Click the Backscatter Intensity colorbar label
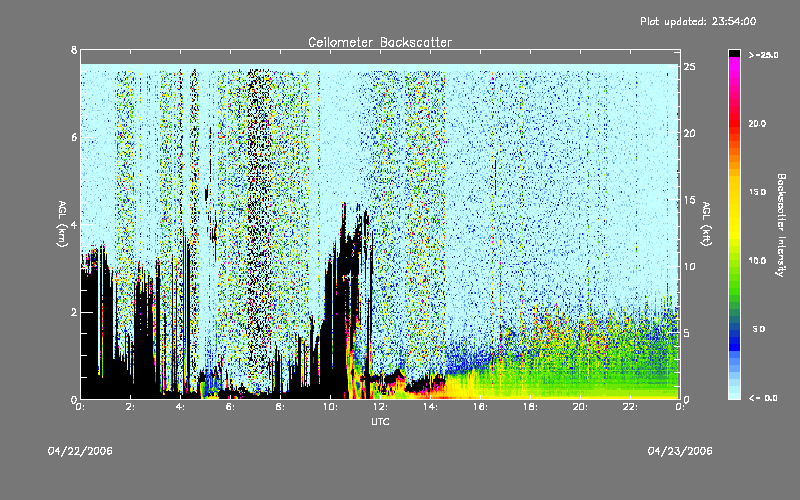This screenshot has height=500, width=800. (x=781, y=225)
